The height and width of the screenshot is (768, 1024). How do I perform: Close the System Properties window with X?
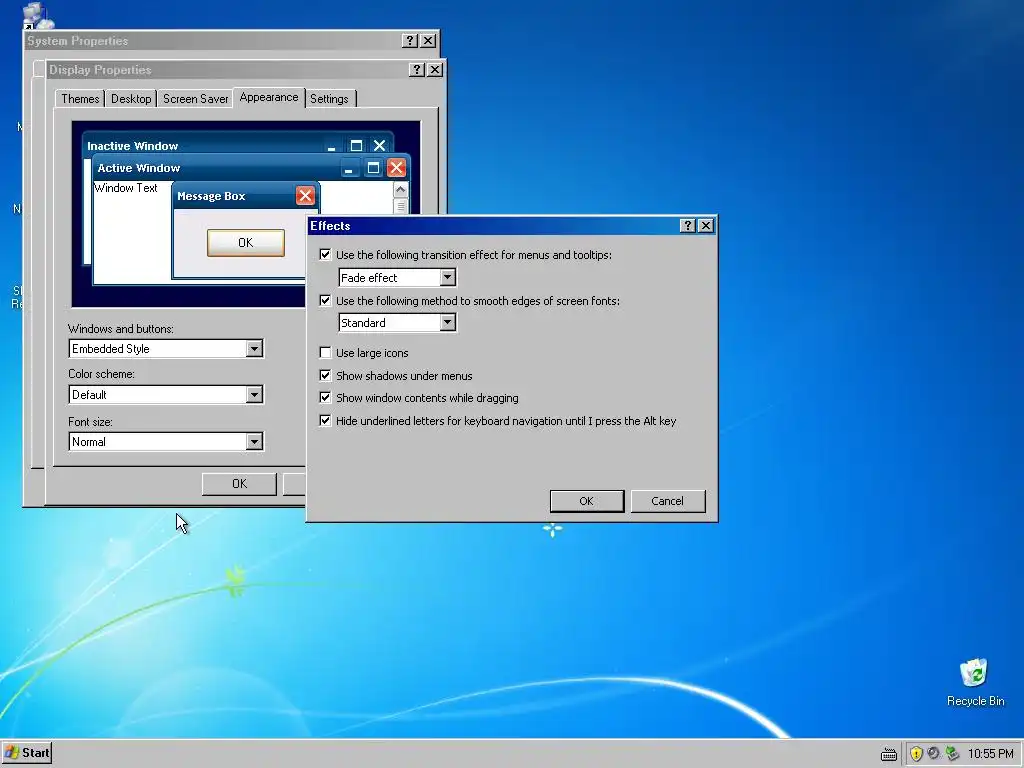(428, 40)
